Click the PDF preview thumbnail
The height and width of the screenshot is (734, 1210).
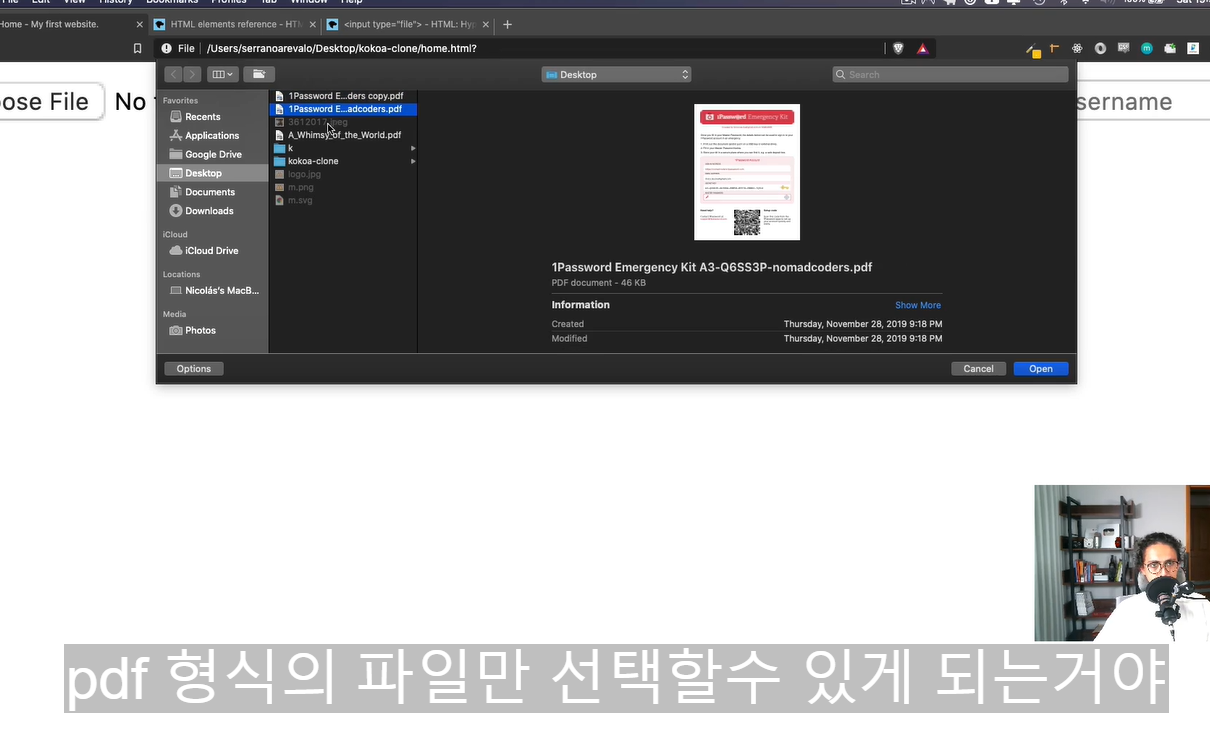click(x=747, y=172)
